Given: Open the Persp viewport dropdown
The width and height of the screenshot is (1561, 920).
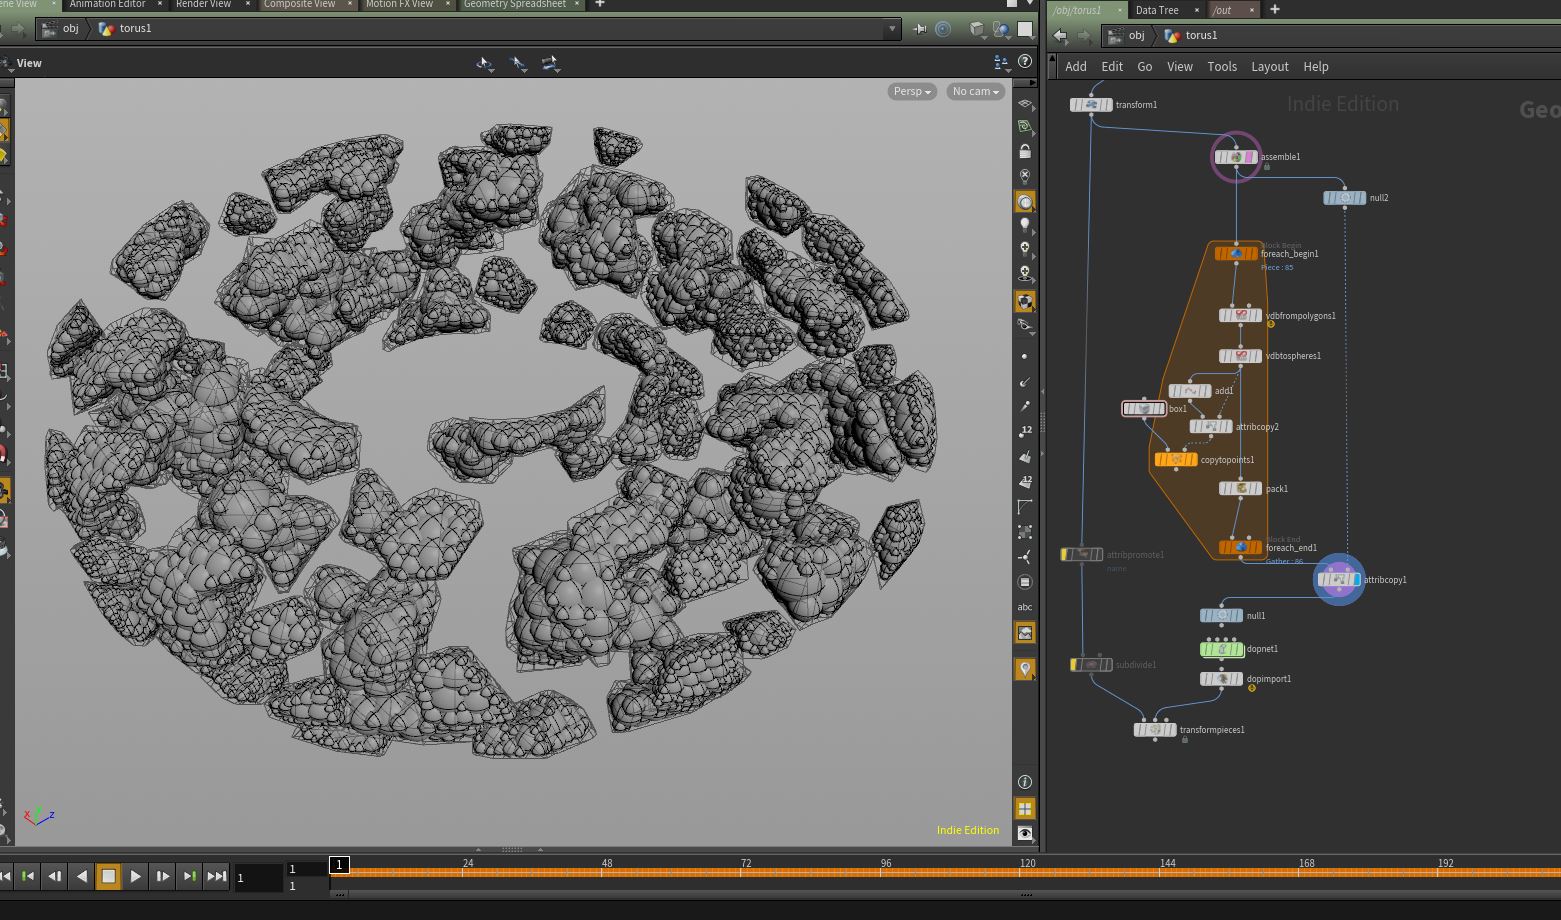Looking at the screenshot, I should click(911, 91).
